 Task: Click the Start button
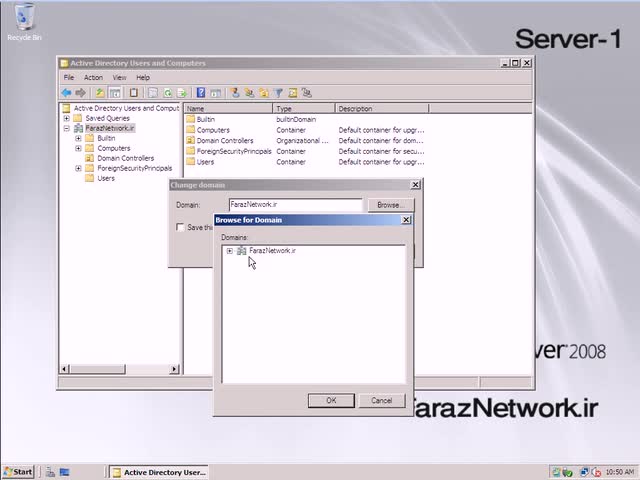click(18, 472)
